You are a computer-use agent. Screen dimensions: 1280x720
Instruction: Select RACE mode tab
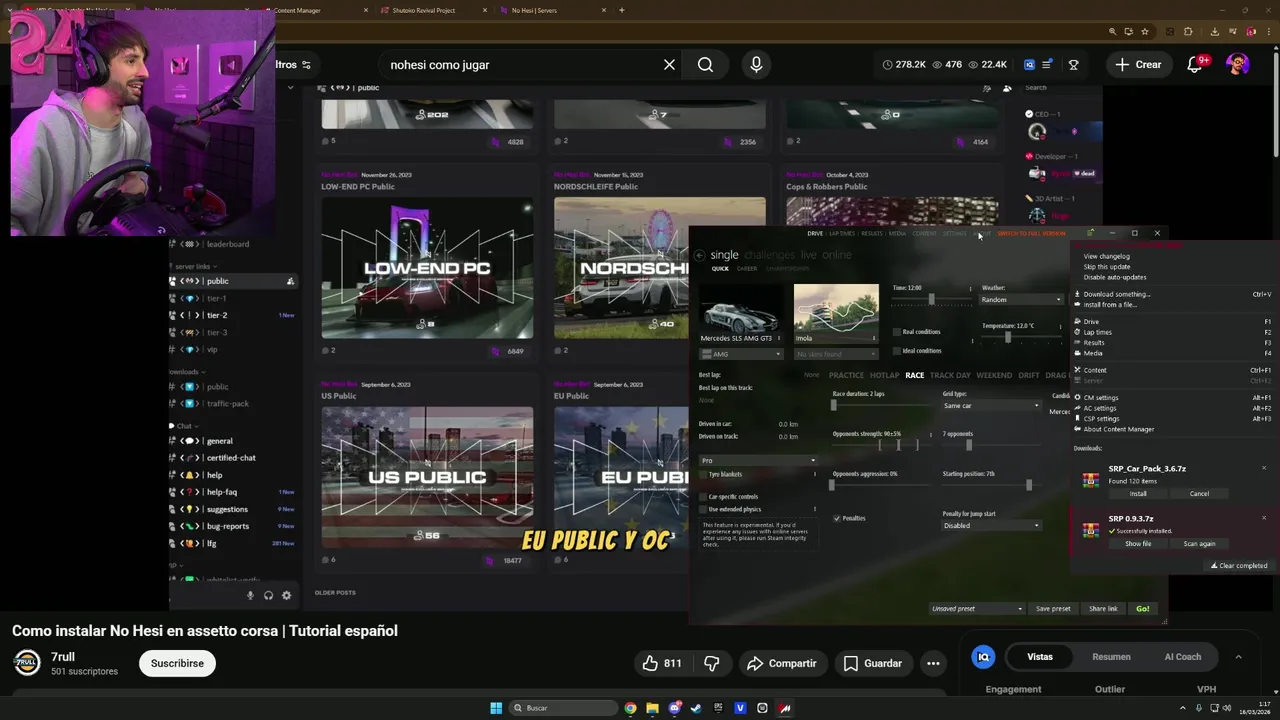point(914,375)
